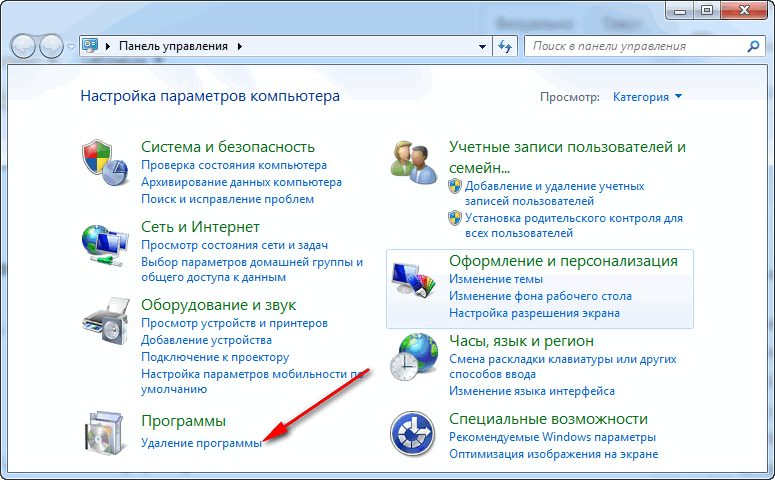Open Специальные возможности heading
Image resolution: width=775 pixels, height=480 pixels.
[x=548, y=419]
